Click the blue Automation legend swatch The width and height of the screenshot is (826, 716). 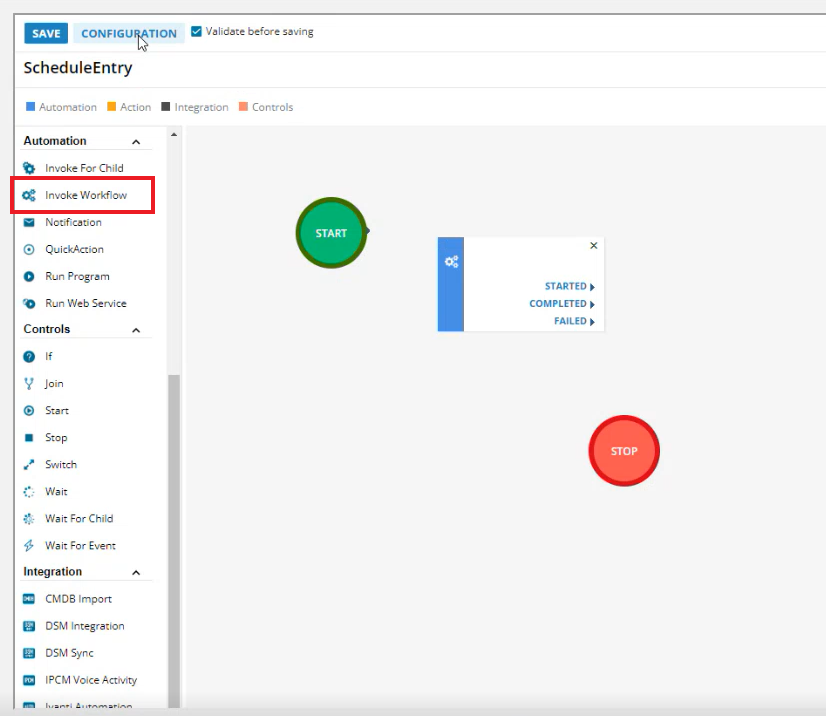tap(31, 107)
